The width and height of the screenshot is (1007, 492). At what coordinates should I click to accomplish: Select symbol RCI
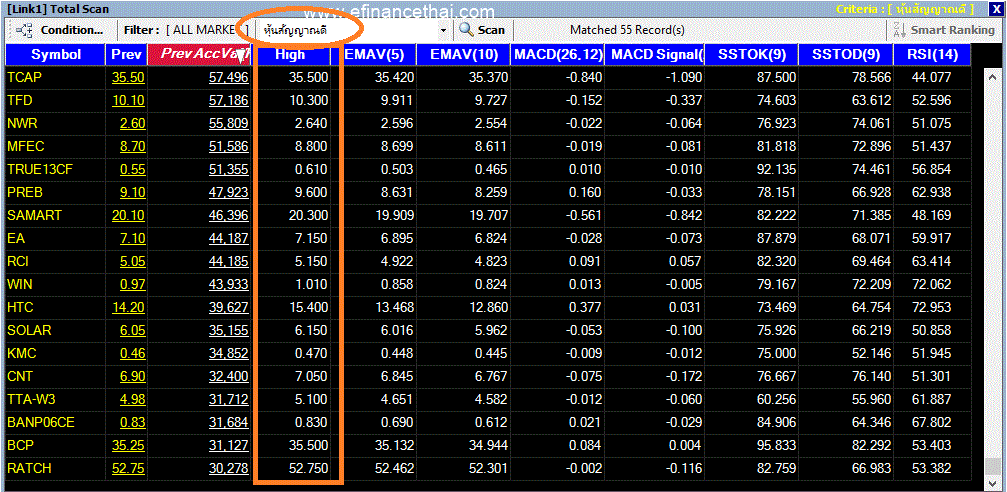tap(18, 261)
